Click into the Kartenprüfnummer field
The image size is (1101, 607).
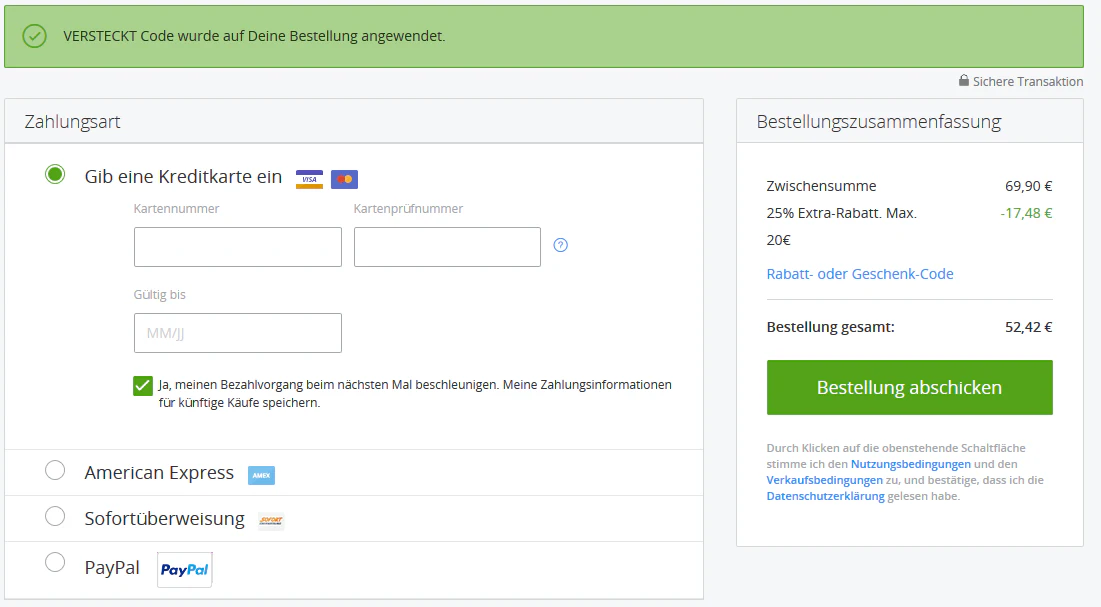[447, 247]
